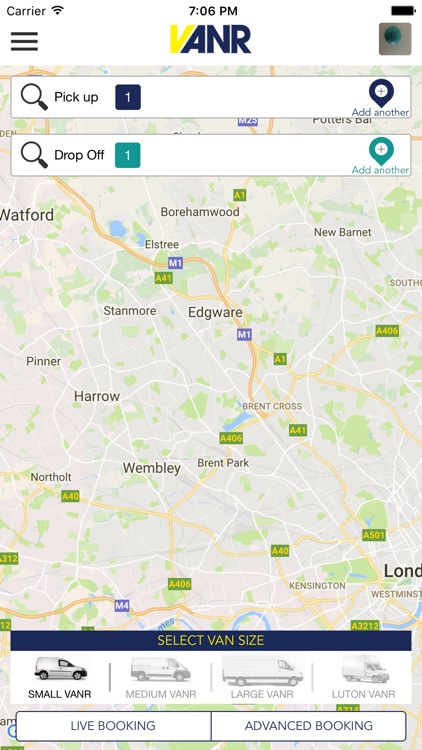Tap the profile picture thumbnail

(395, 39)
